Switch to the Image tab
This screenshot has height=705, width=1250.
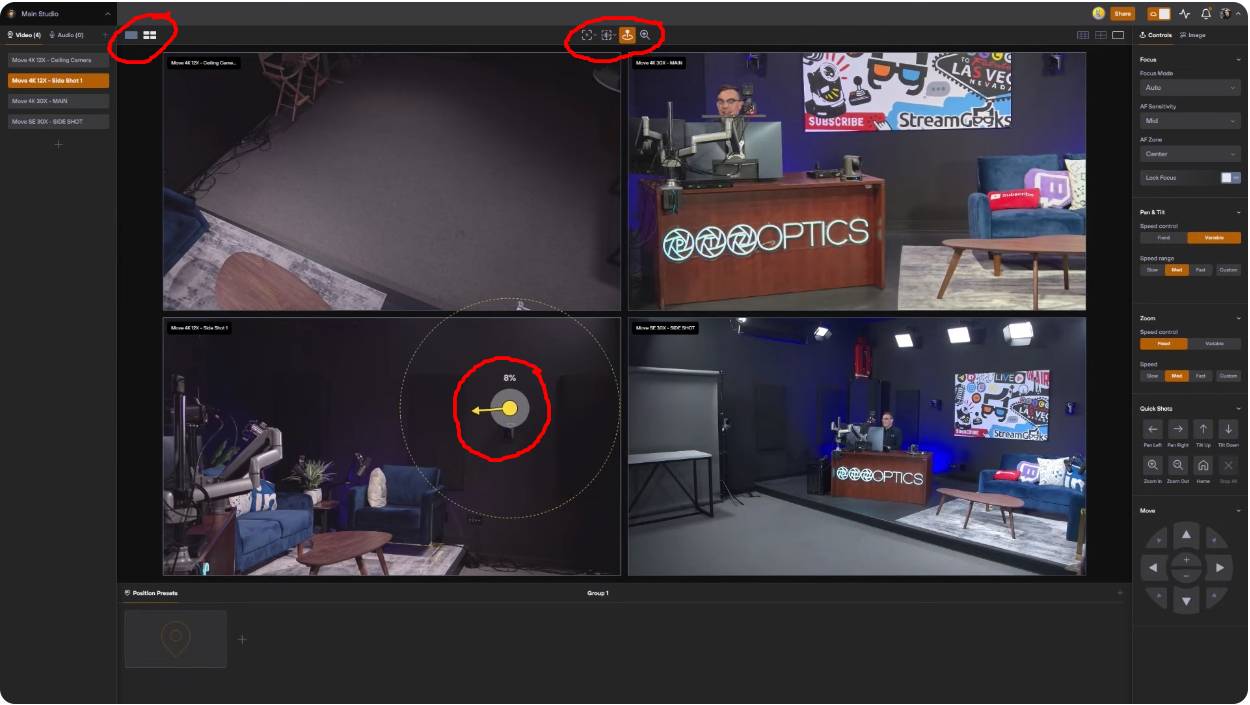(1196, 34)
